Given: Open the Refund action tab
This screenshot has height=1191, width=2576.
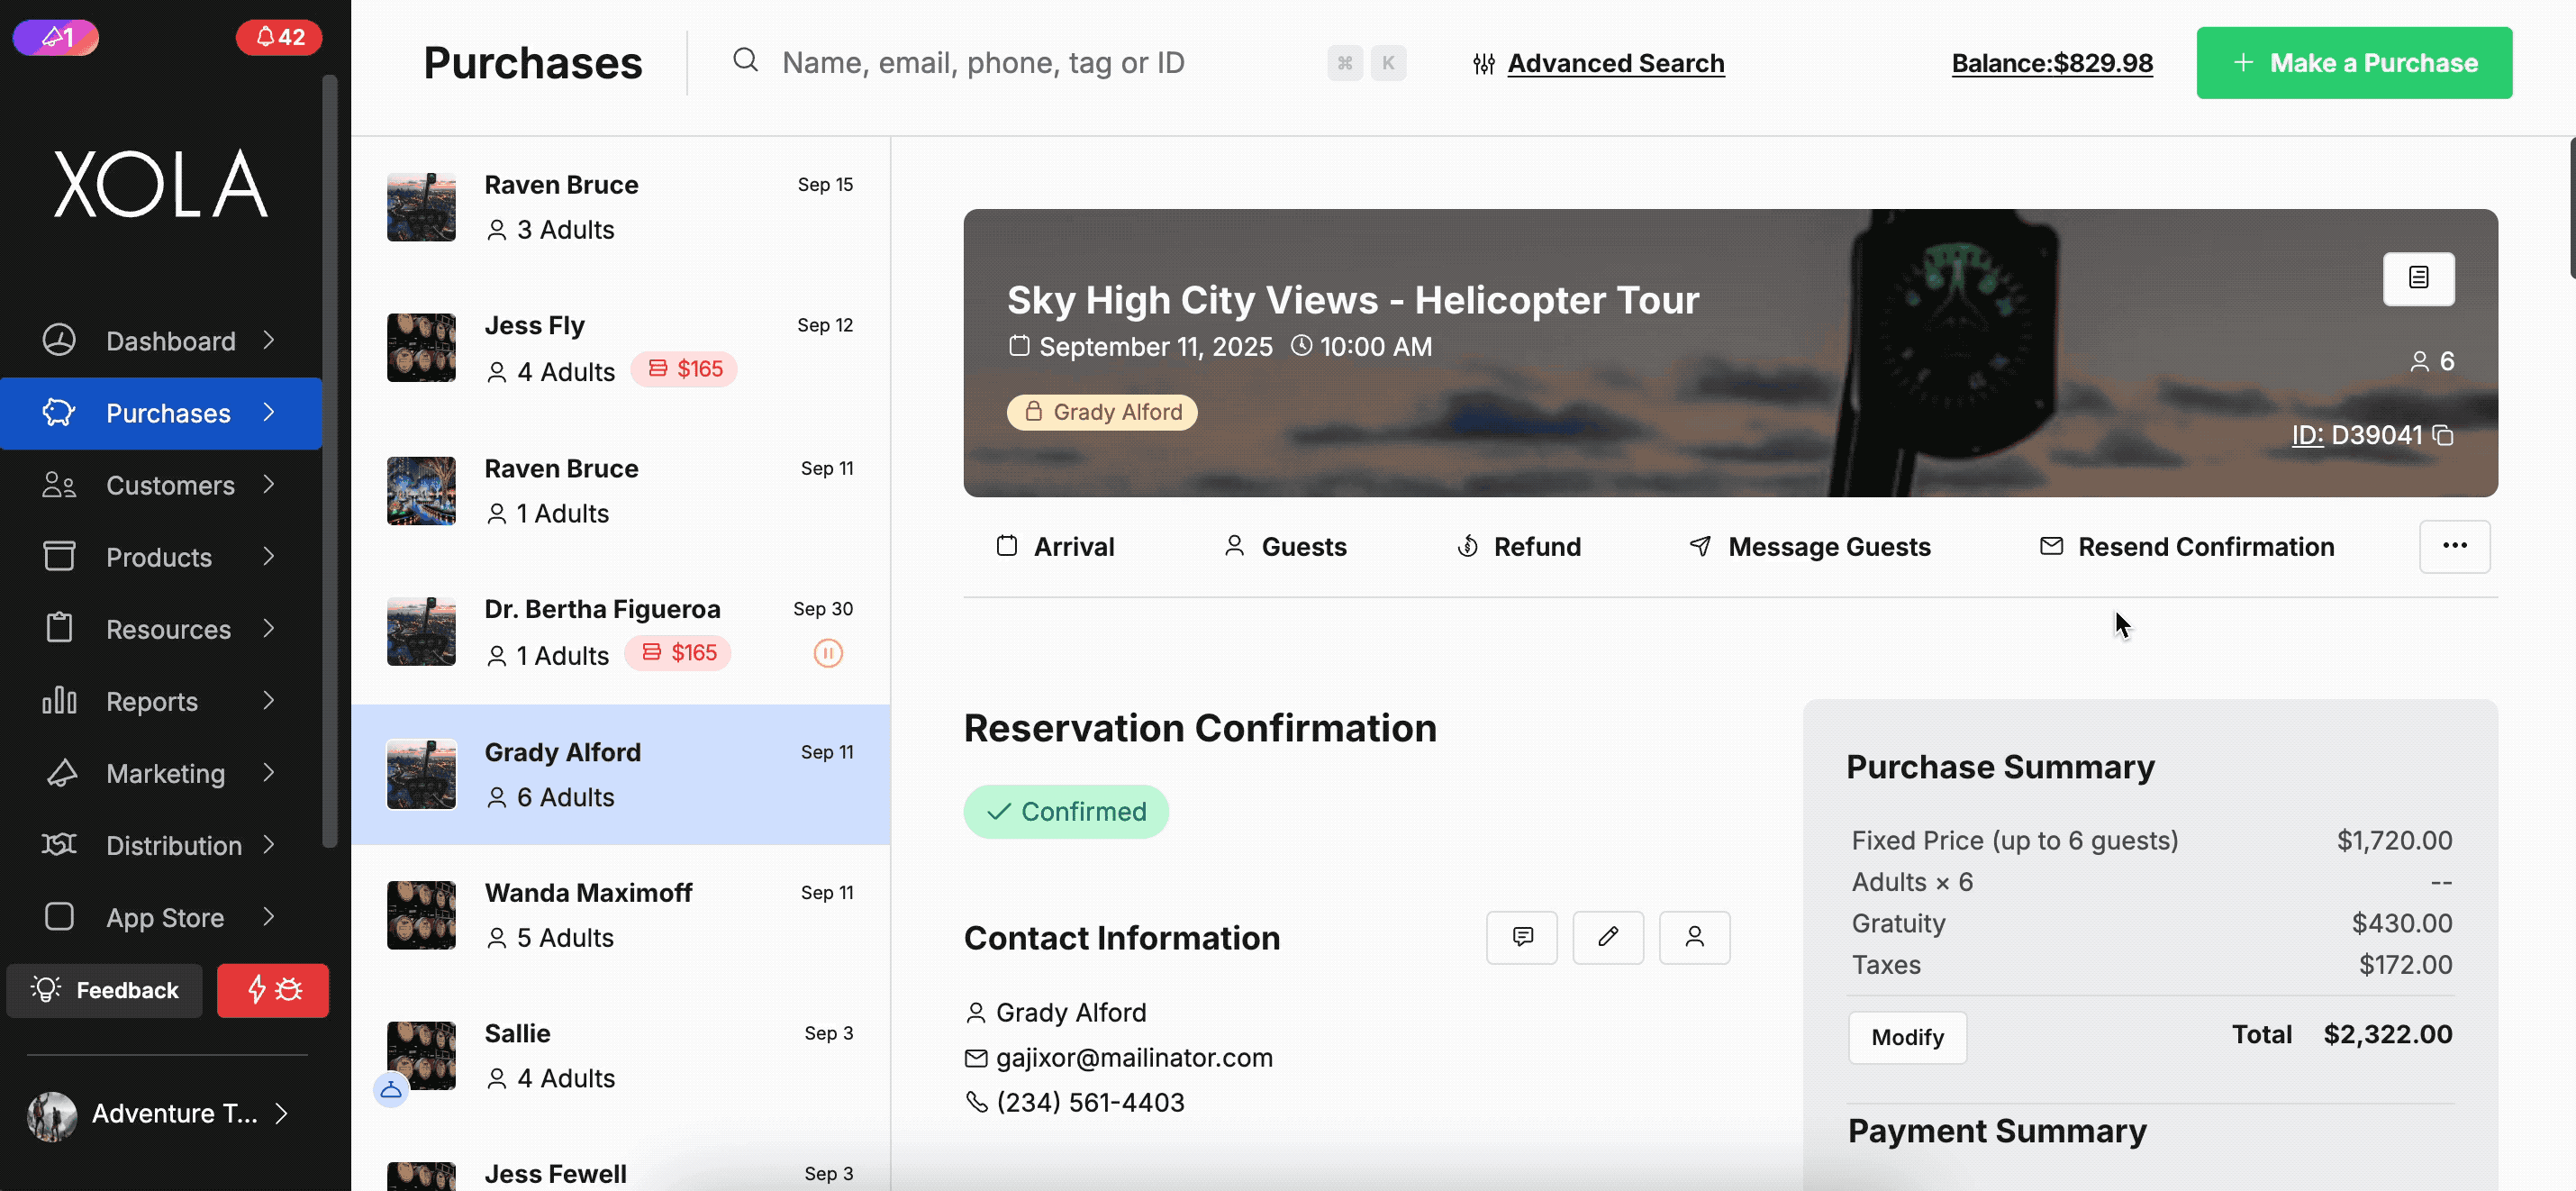Looking at the screenshot, I should point(1518,546).
